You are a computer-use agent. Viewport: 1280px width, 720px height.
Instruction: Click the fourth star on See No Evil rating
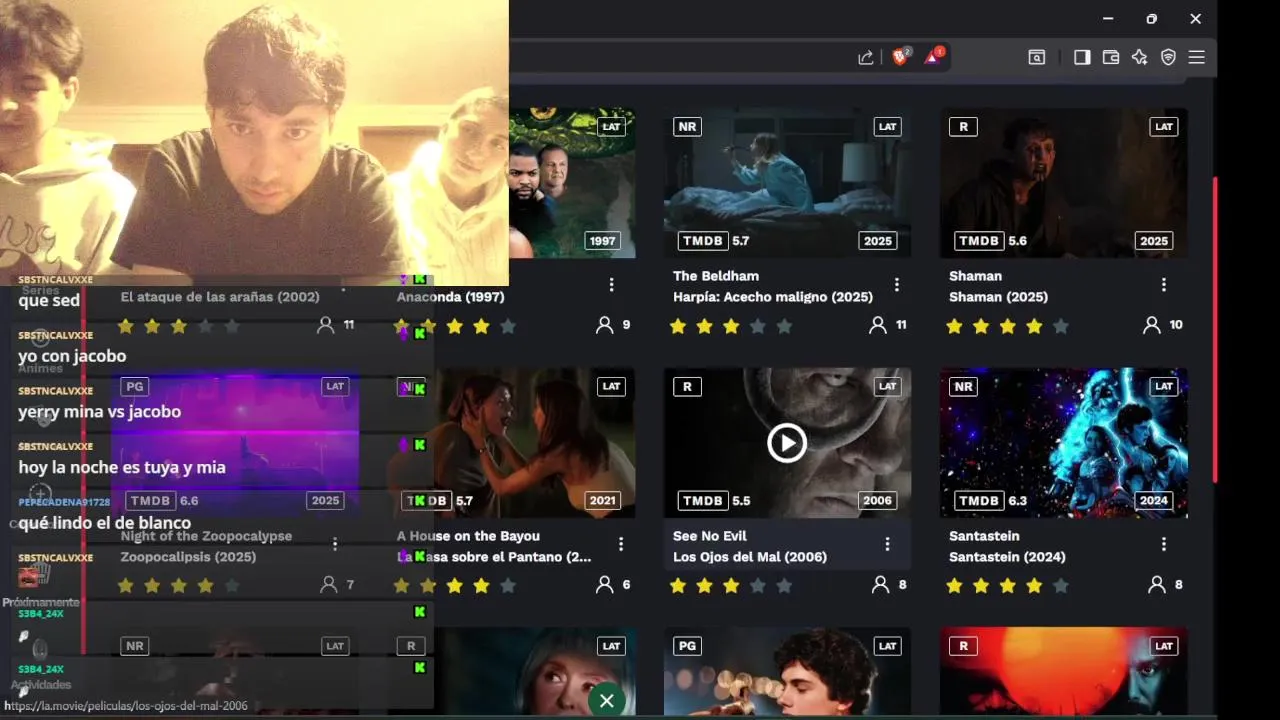[758, 585]
